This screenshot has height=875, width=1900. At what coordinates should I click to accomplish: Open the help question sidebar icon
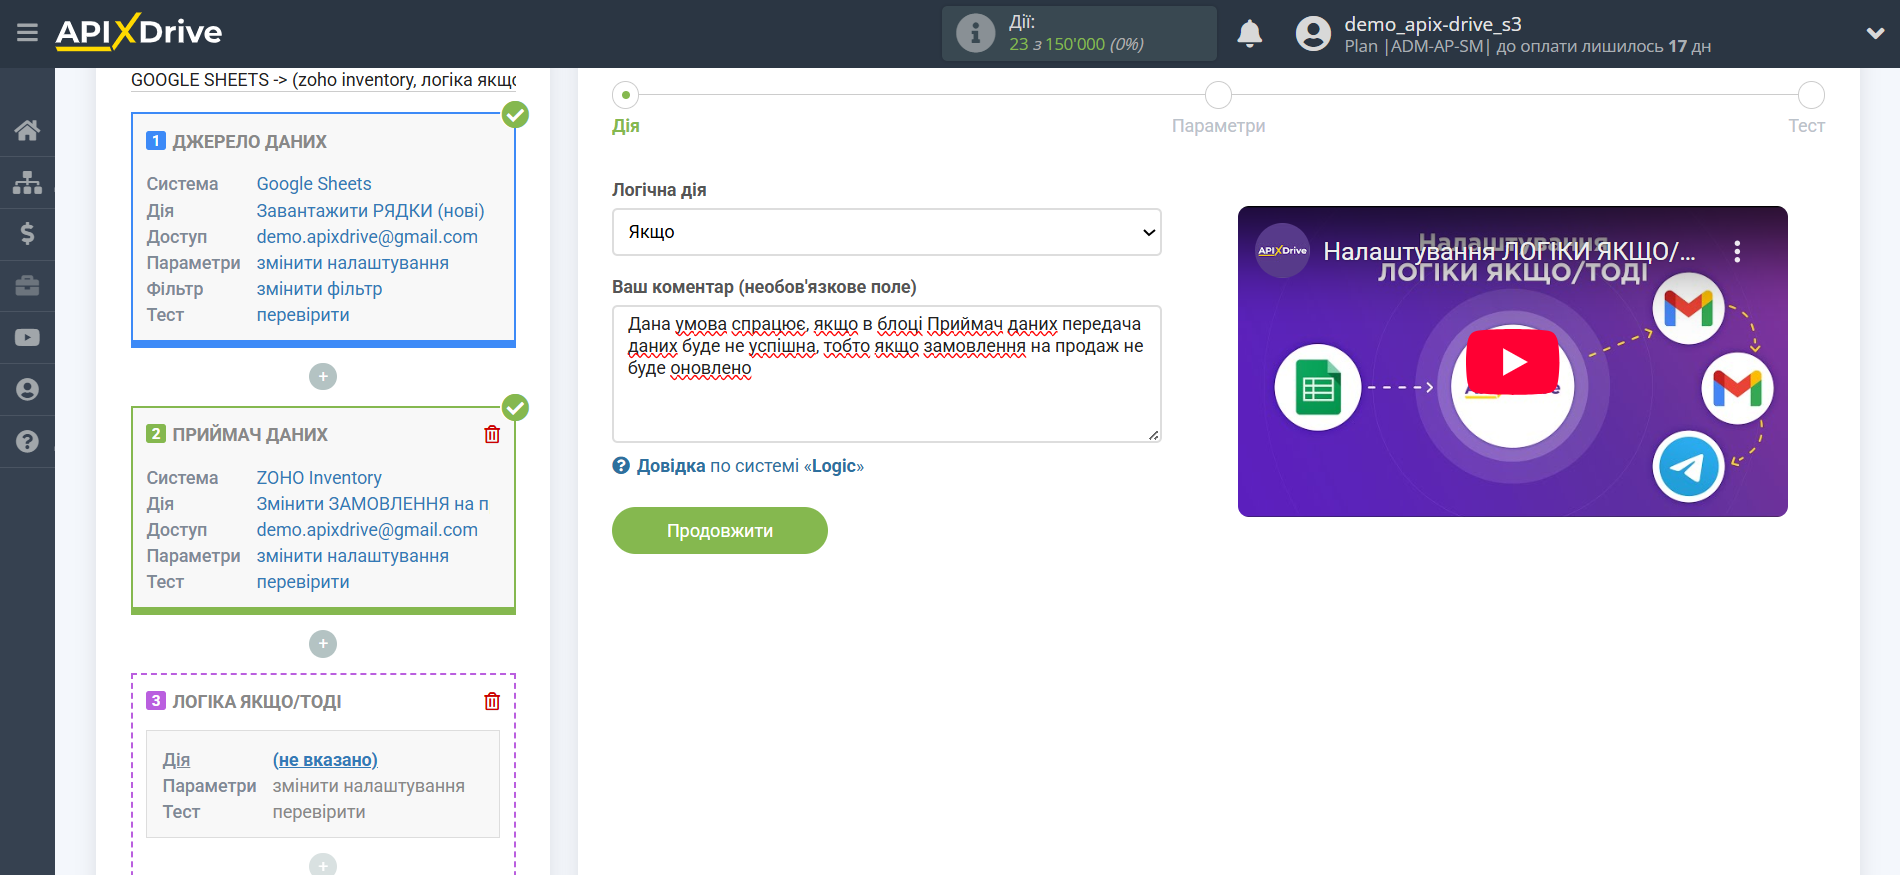tap(27, 442)
